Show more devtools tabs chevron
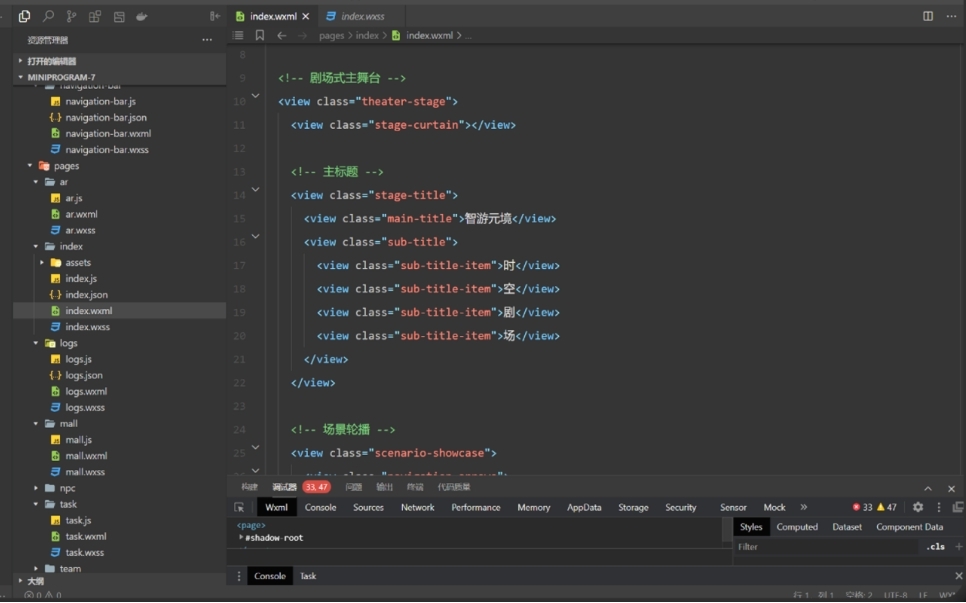The width and height of the screenshot is (966, 603). pyautogui.click(x=803, y=508)
